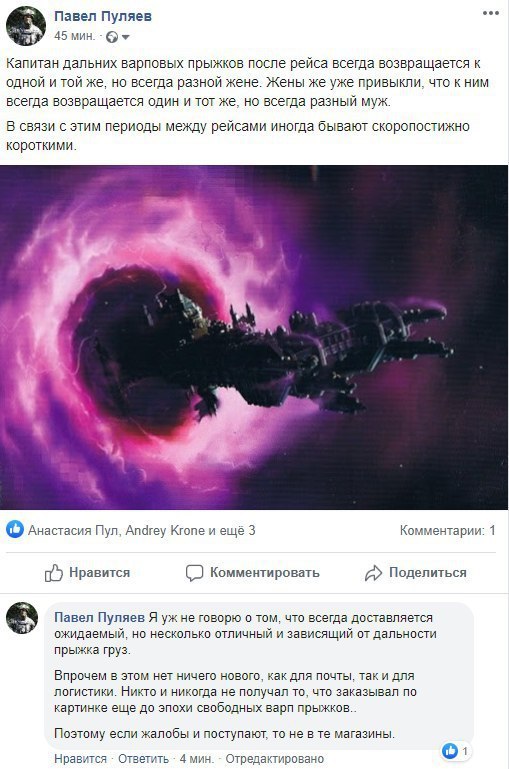
Task: Expand Комментарии: 1 to view comments
Action: [448, 530]
